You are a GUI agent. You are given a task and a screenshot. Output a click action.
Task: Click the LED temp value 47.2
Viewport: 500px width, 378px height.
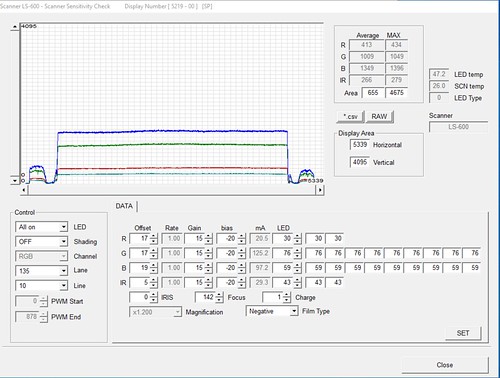(439, 74)
